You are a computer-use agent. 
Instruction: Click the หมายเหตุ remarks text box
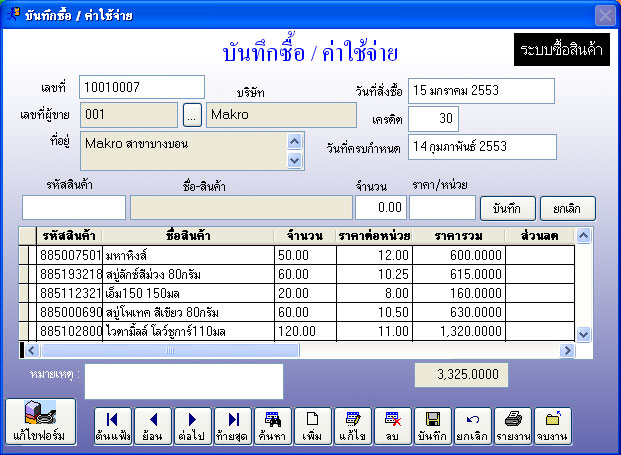coord(184,381)
